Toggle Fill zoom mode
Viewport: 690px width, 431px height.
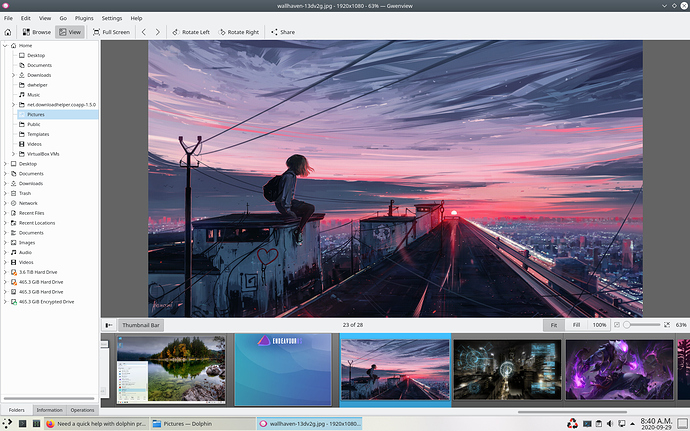tap(576, 325)
